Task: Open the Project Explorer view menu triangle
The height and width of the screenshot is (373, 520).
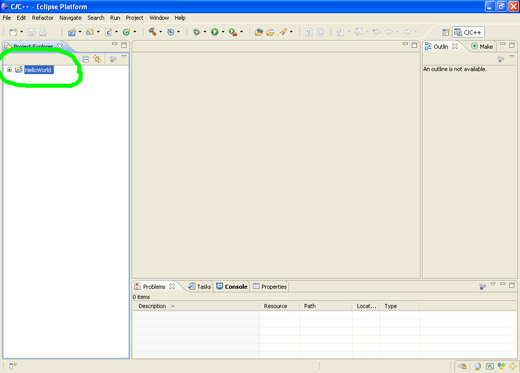Action: click(124, 57)
